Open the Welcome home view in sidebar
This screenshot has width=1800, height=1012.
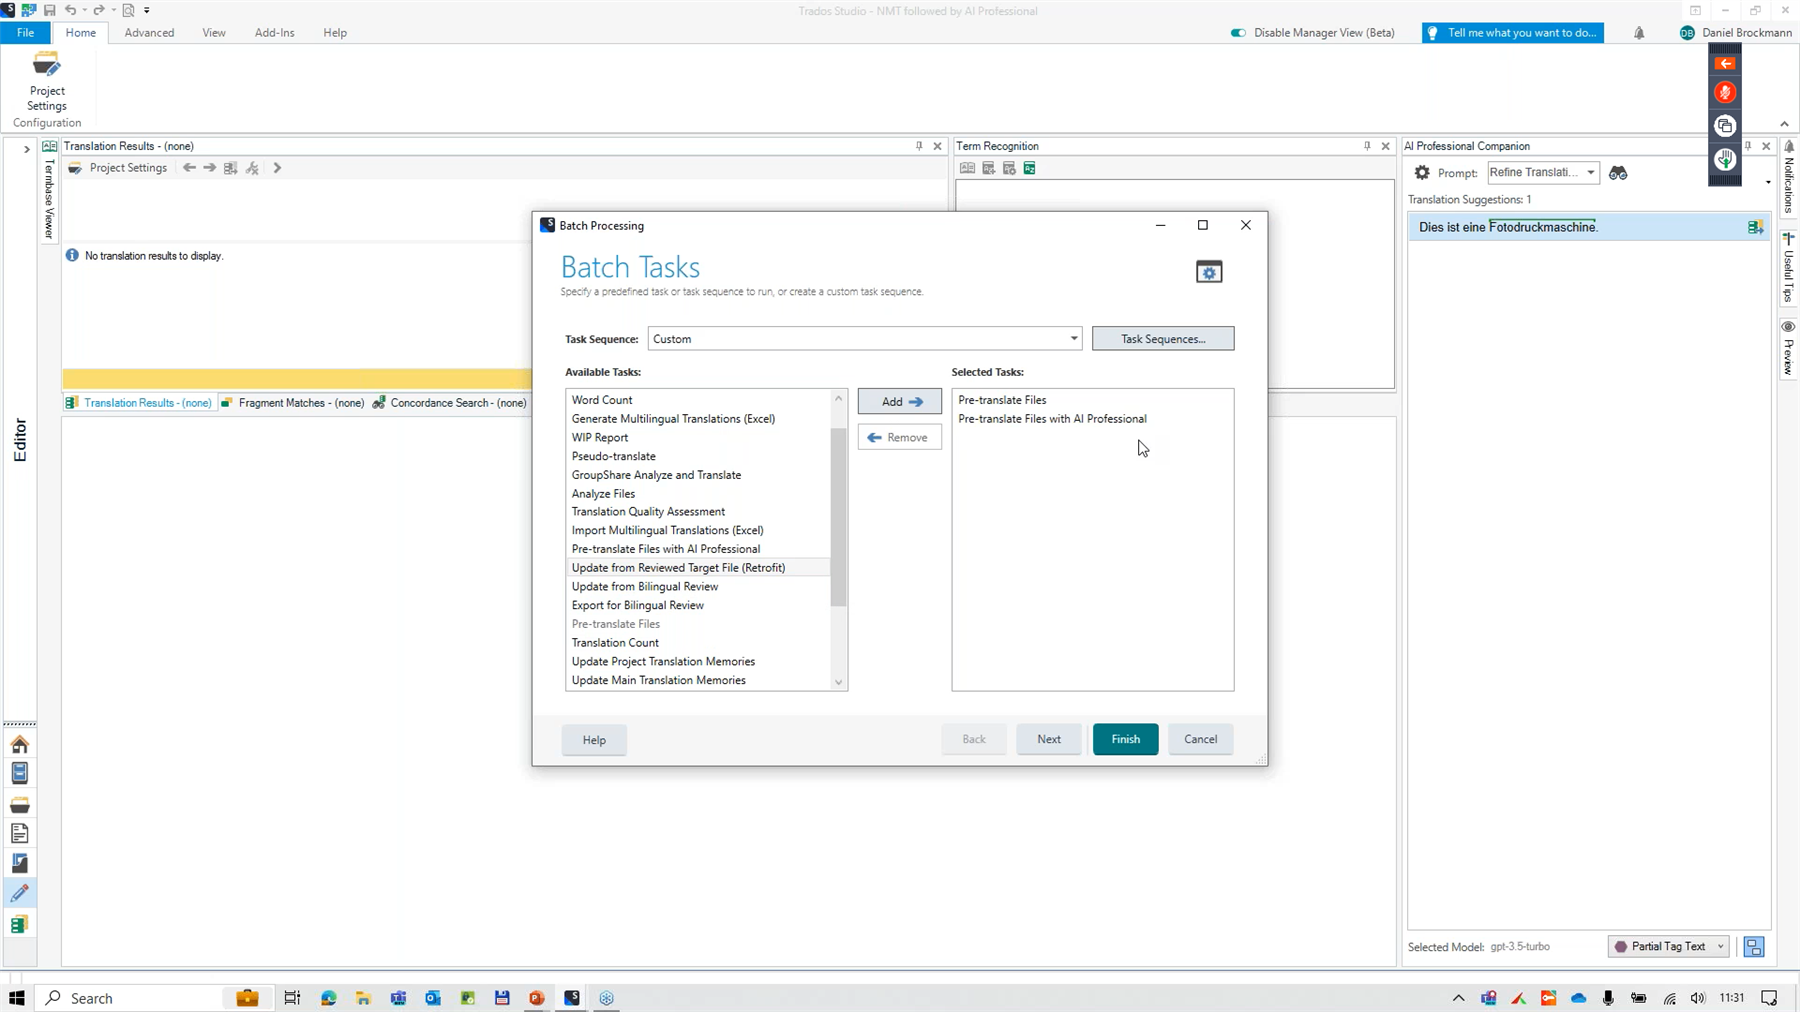coord(20,745)
